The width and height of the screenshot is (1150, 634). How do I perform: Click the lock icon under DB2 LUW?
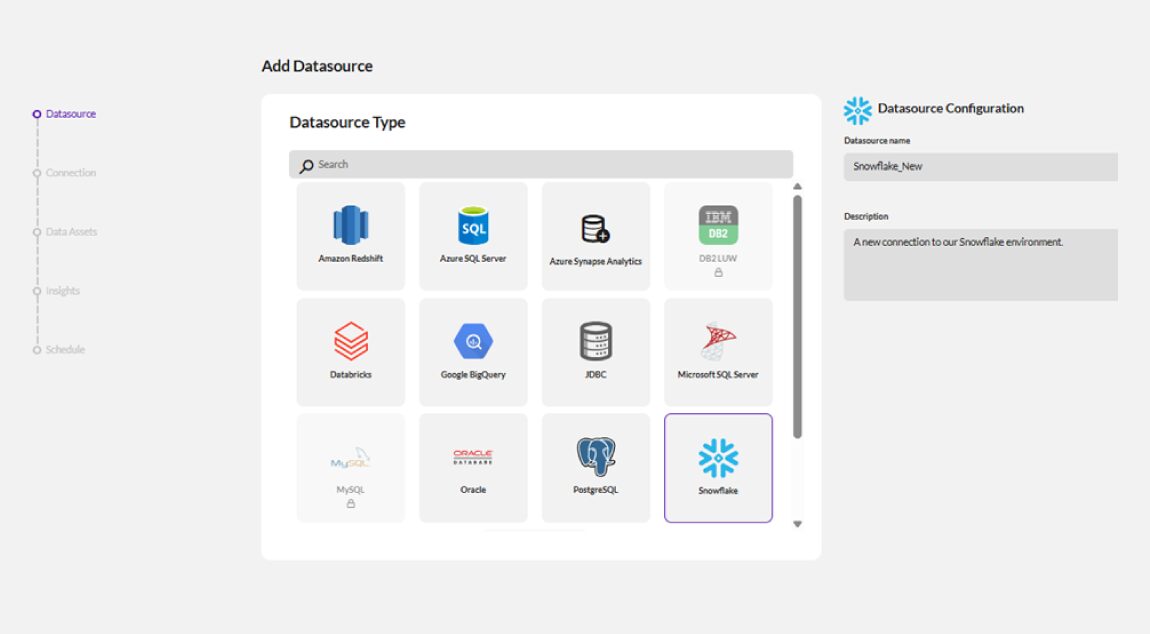(x=718, y=272)
